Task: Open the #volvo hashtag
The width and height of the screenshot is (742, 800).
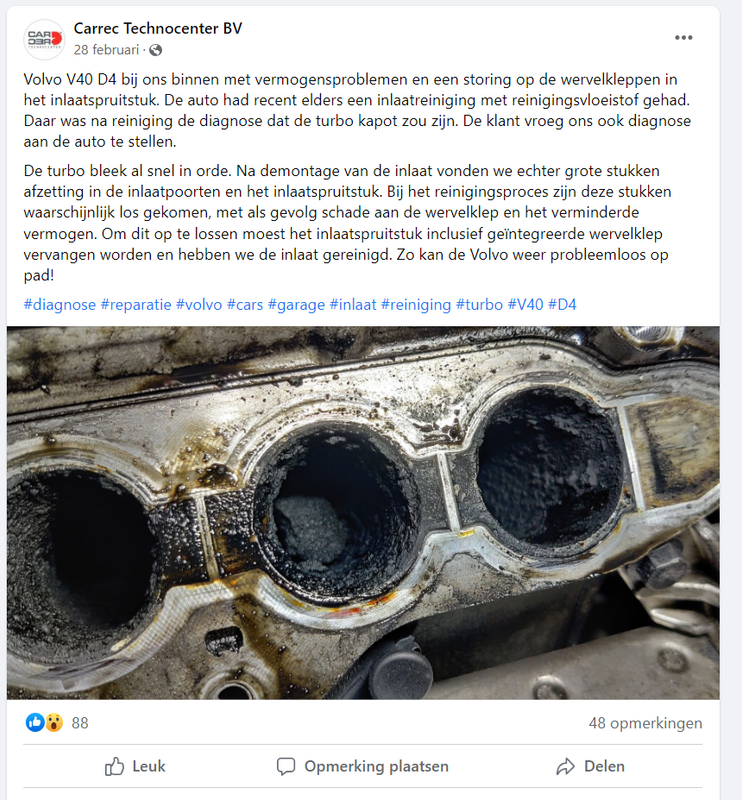Action: [199, 305]
